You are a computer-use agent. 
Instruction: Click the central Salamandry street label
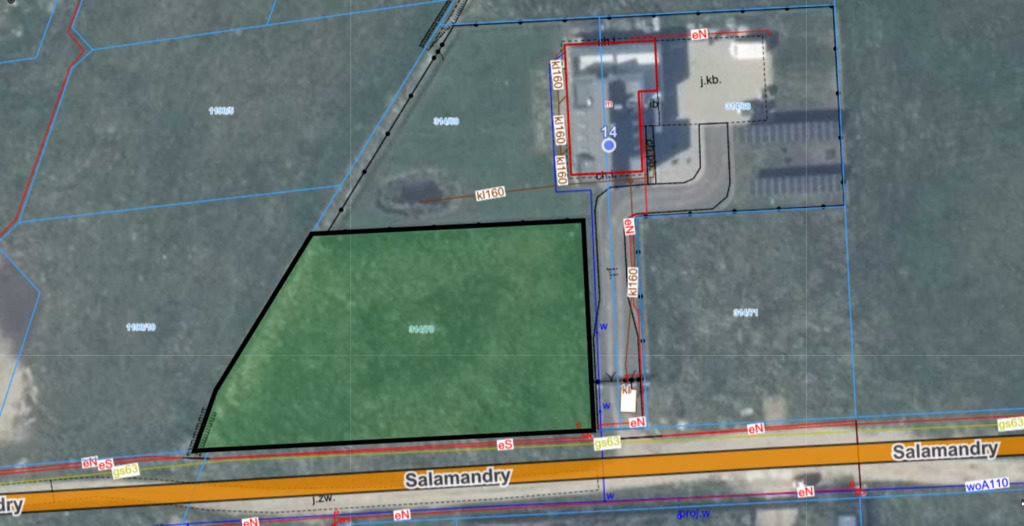458,479
